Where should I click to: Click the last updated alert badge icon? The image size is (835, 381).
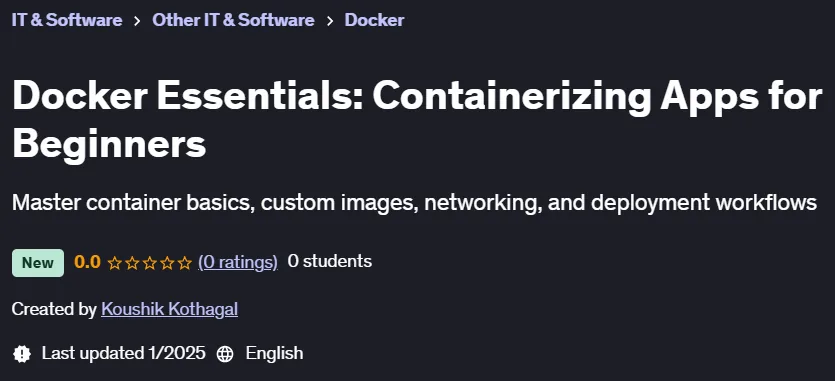(x=22, y=354)
